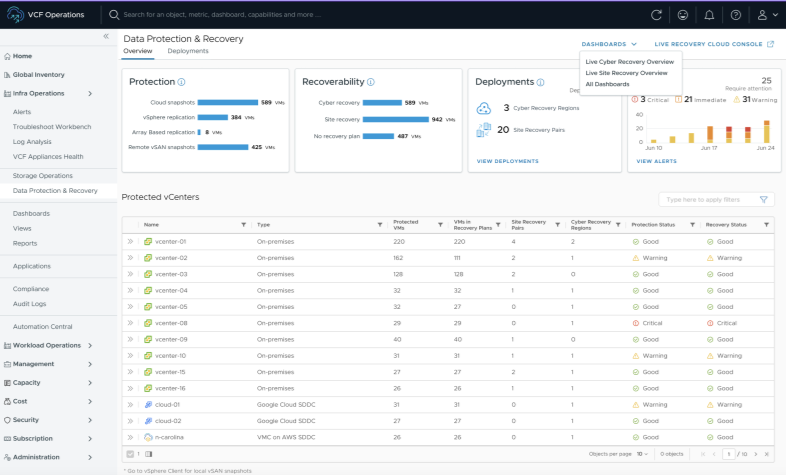Go to the next page of results
Screen dimensions: 786x475
756,454
